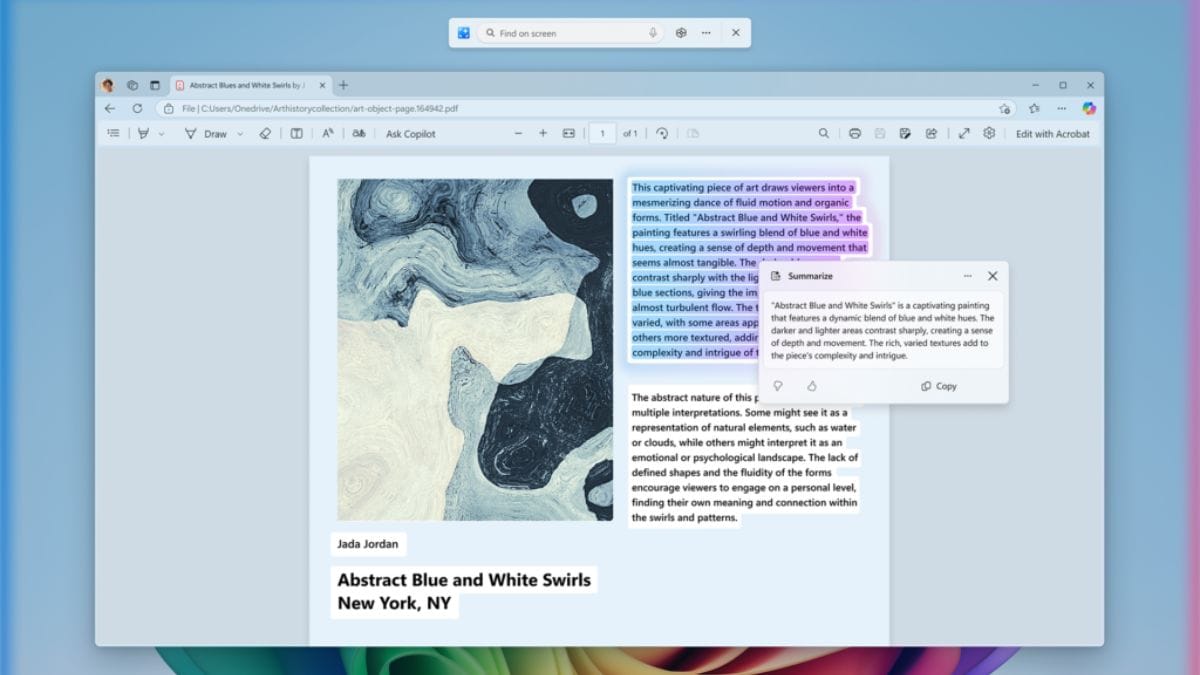The image size is (1200, 675).
Task: Click the 'Jada Jordan' text
Action: click(368, 544)
